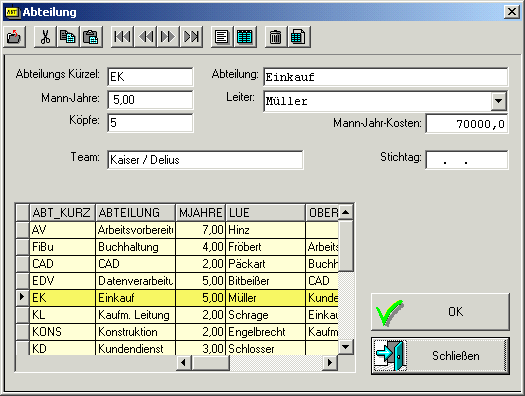
Task: Click the Abteilung window title icon
Action: [12, 12]
